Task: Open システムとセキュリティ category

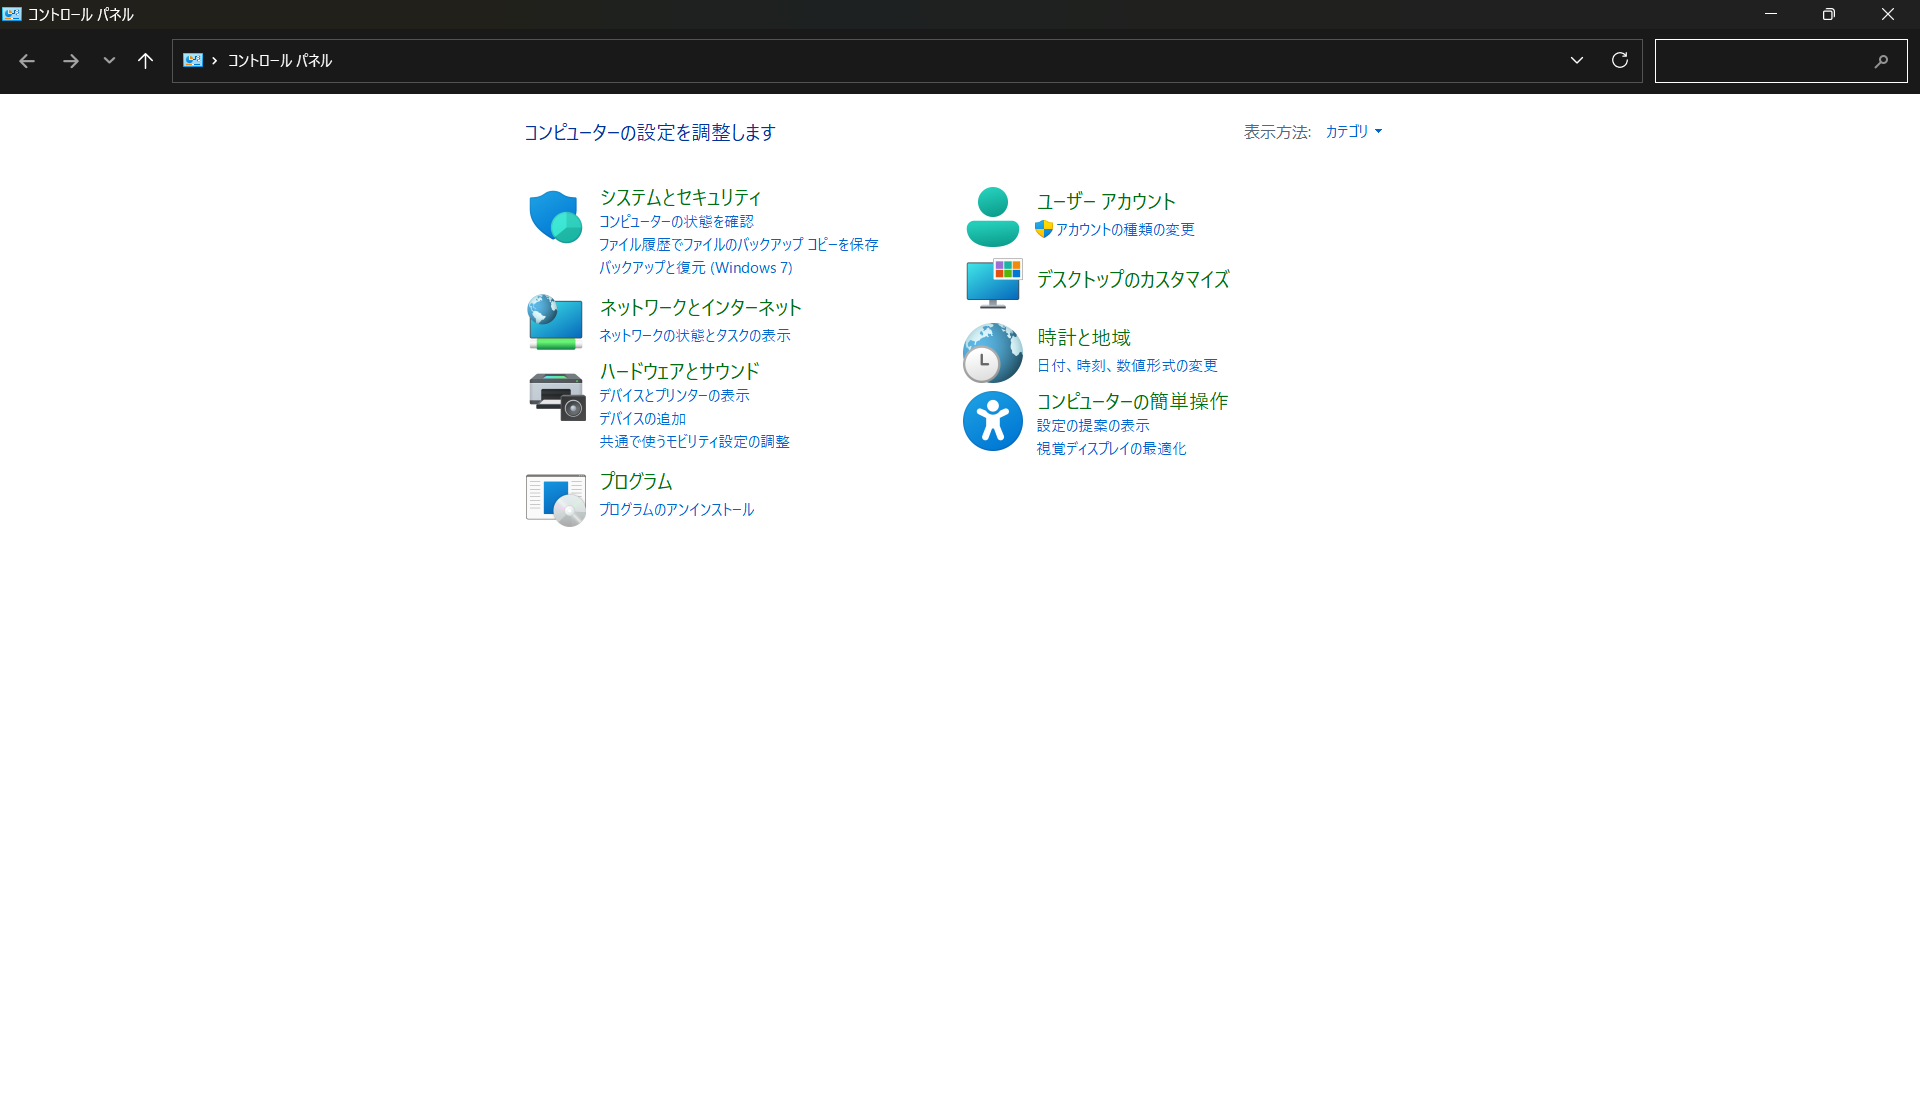Action: 680,197
